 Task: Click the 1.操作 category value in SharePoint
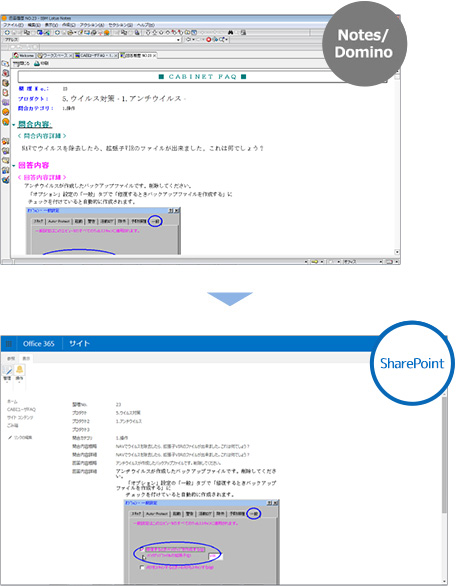[x=122, y=438]
